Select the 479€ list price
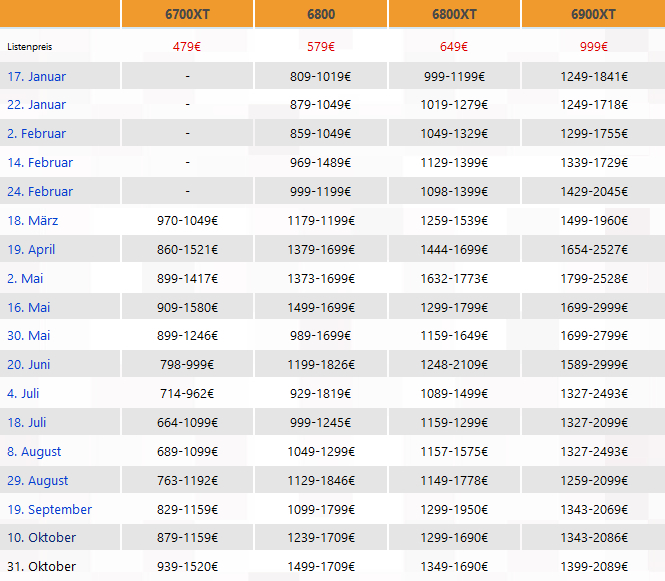 pos(187,47)
